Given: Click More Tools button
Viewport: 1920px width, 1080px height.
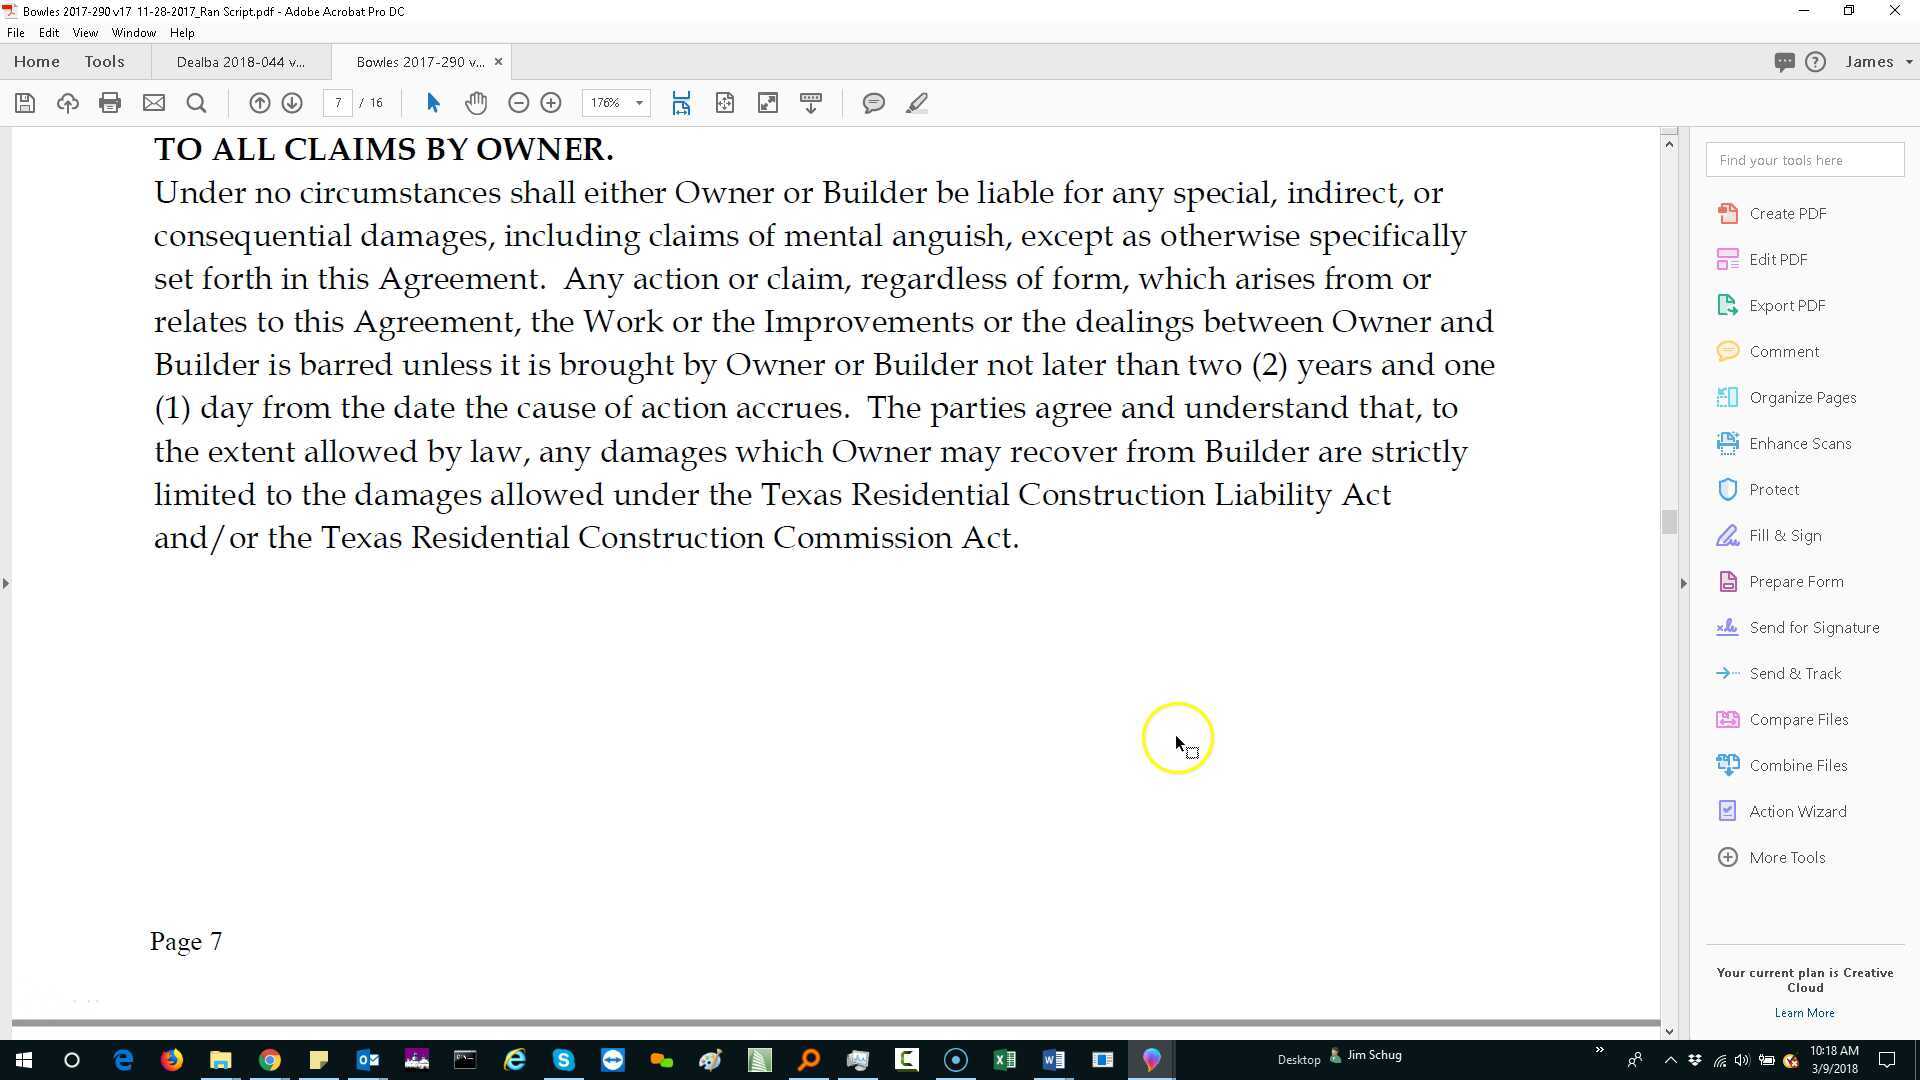Looking at the screenshot, I should click(x=1786, y=858).
